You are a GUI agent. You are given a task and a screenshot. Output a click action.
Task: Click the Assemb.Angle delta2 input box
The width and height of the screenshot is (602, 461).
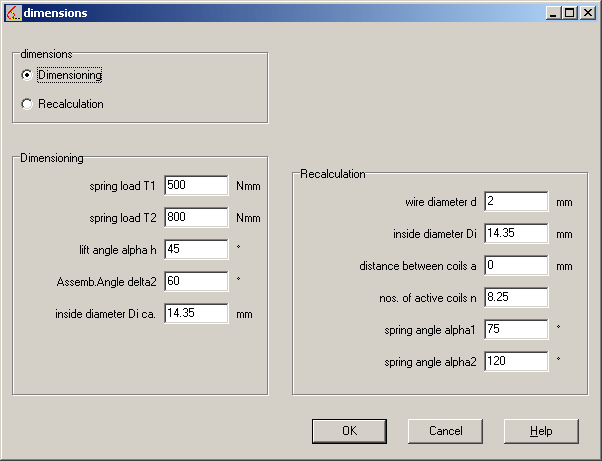[196, 281]
